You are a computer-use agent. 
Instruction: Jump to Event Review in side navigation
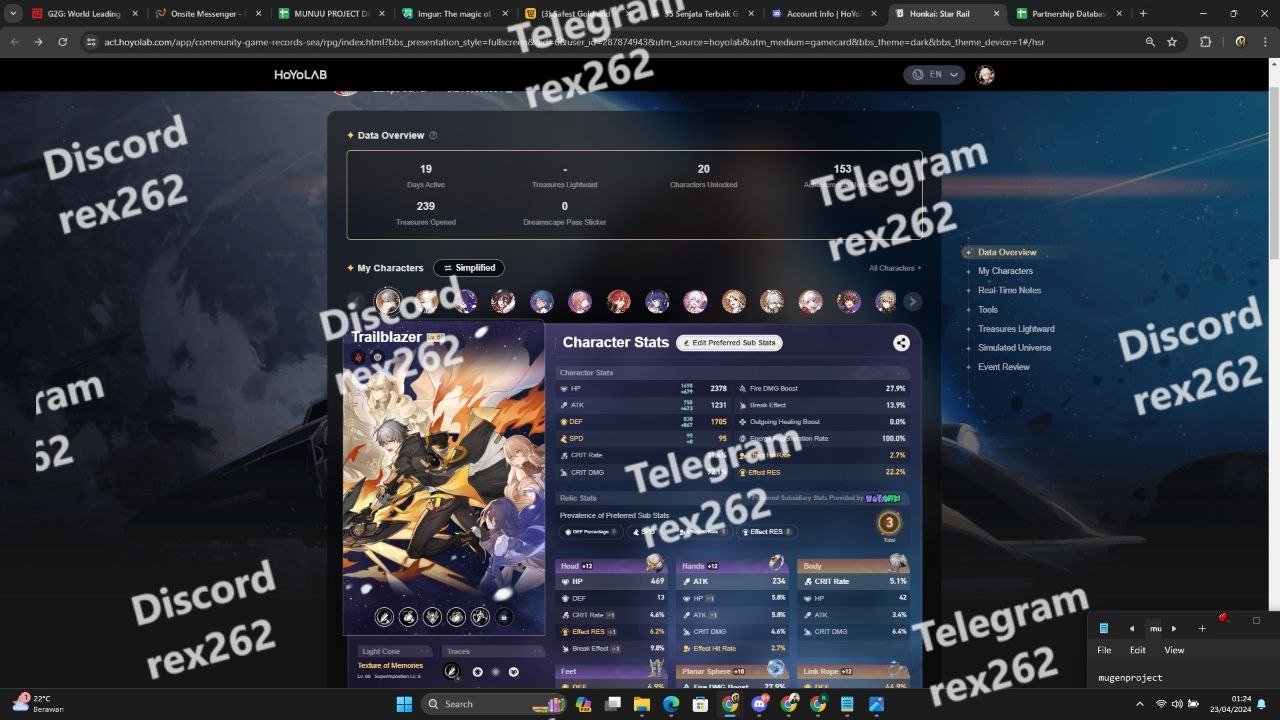pos(1004,367)
